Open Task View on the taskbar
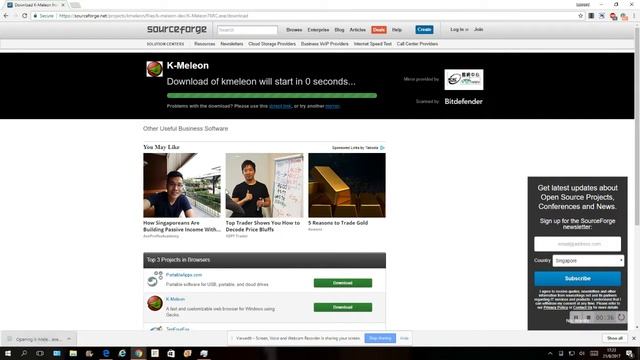Image resolution: width=640 pixels, height=360 pixels. [40, 353]
